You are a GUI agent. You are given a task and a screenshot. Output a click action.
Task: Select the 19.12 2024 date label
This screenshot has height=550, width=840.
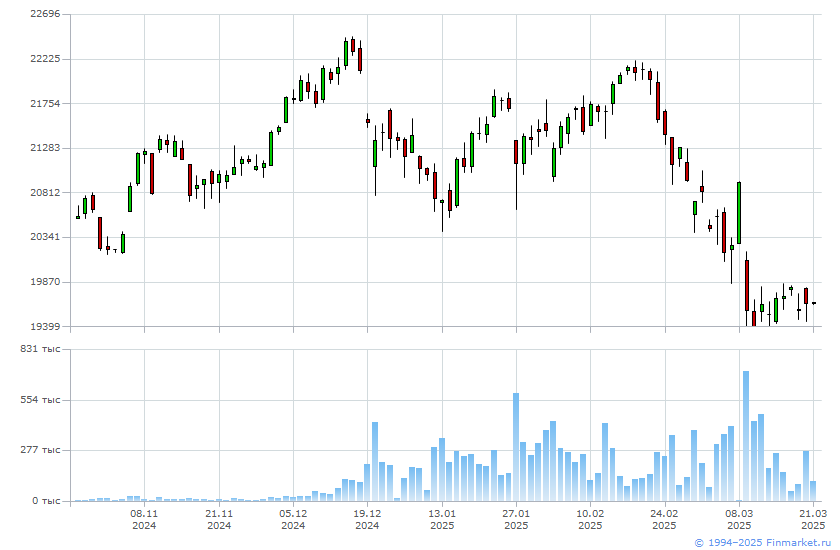pos(367,519)
